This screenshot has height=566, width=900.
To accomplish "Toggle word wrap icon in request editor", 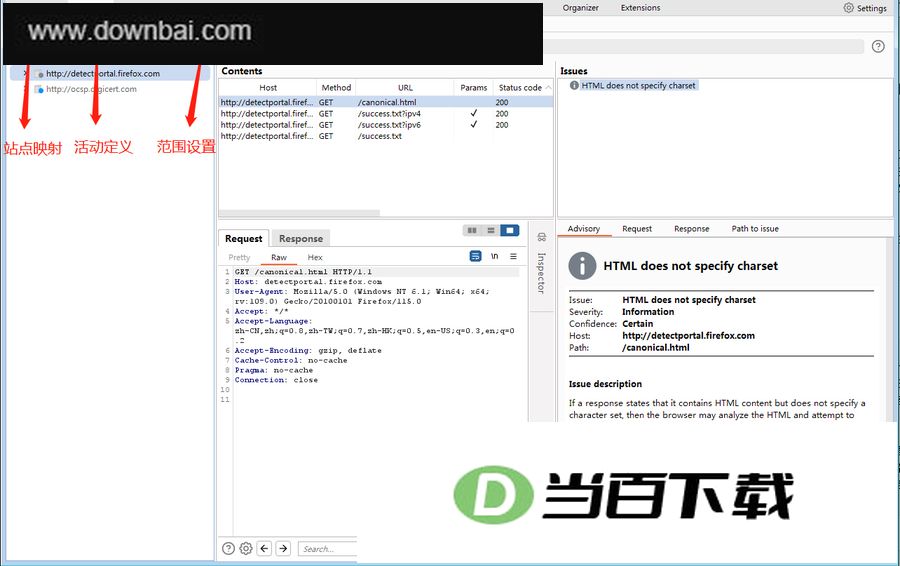I will 475,256.
